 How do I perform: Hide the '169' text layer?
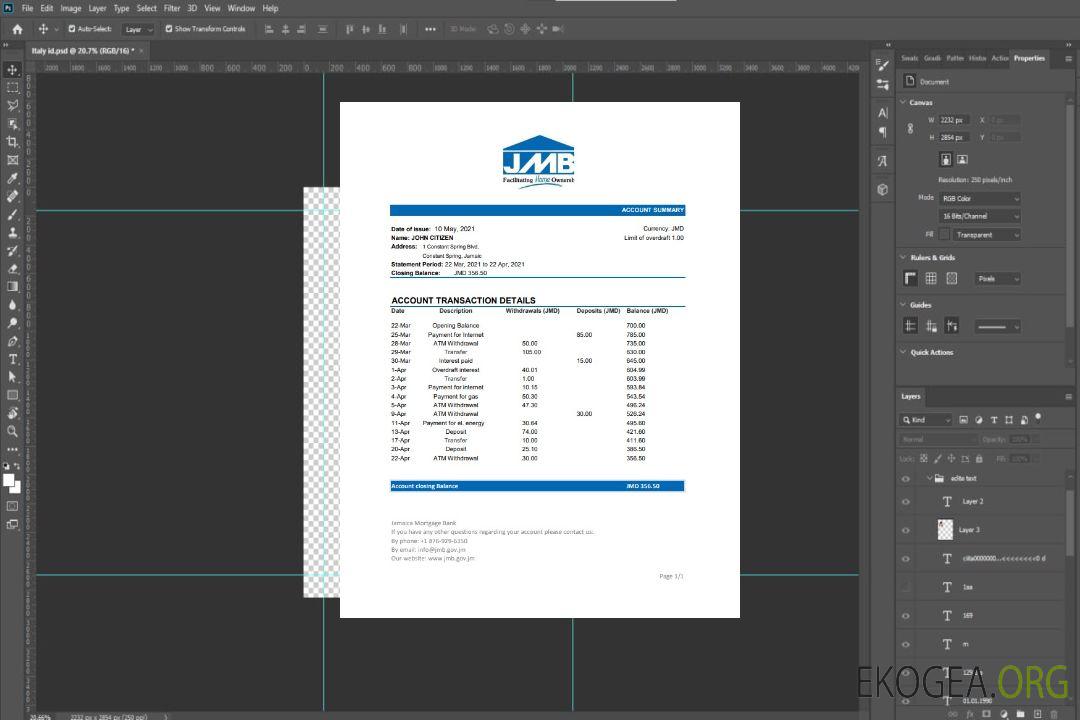906,616
